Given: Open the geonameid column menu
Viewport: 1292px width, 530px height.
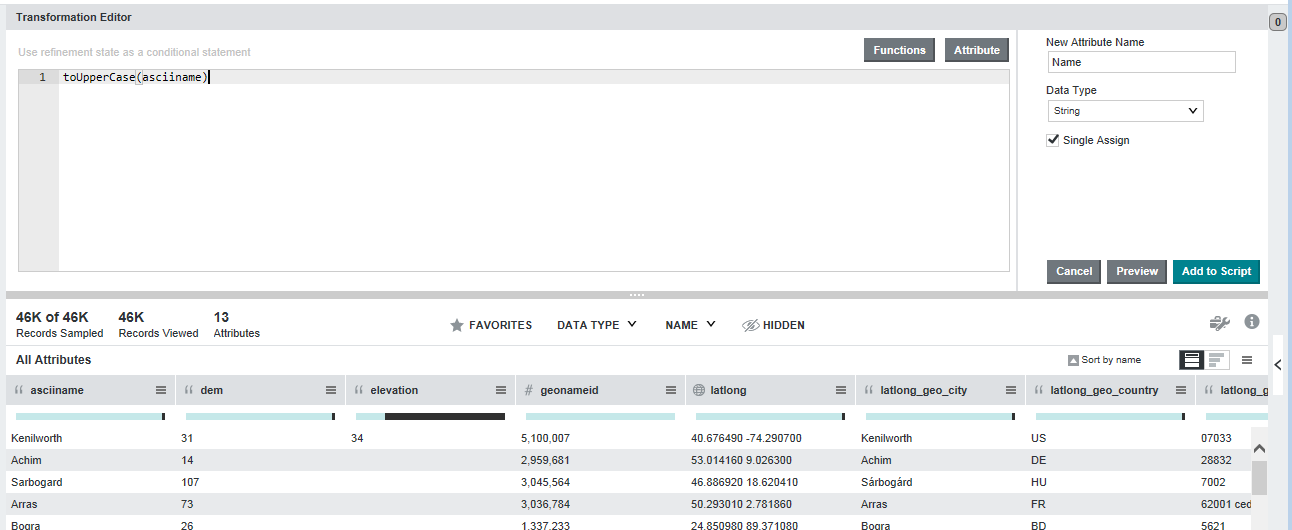Looking at the screenshot, I should [x=671, y=390].
